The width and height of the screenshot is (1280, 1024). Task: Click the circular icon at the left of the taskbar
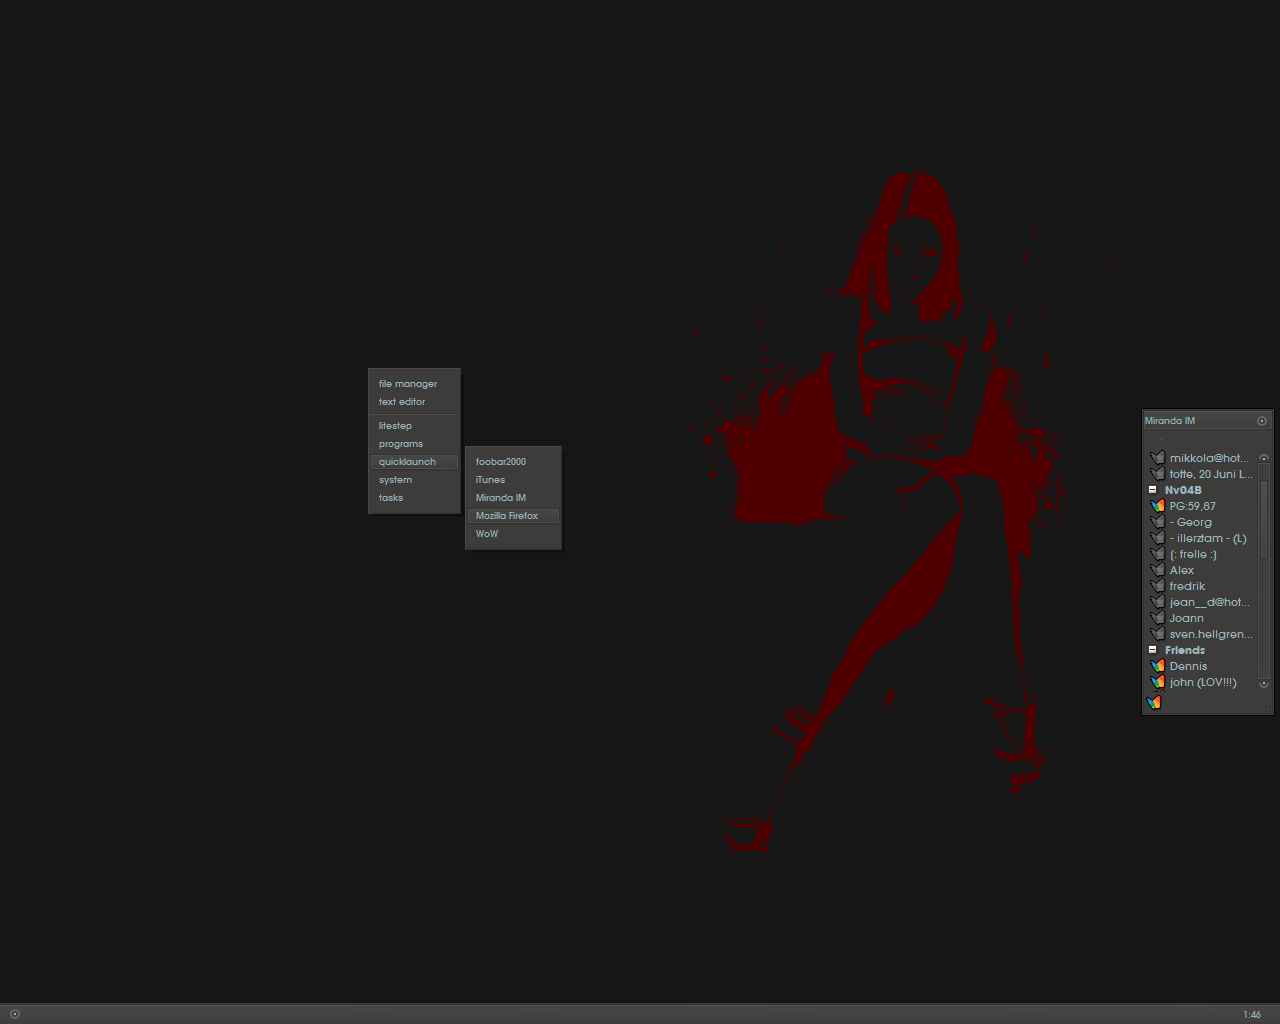pyautogui.click(x=14, y=1014)
